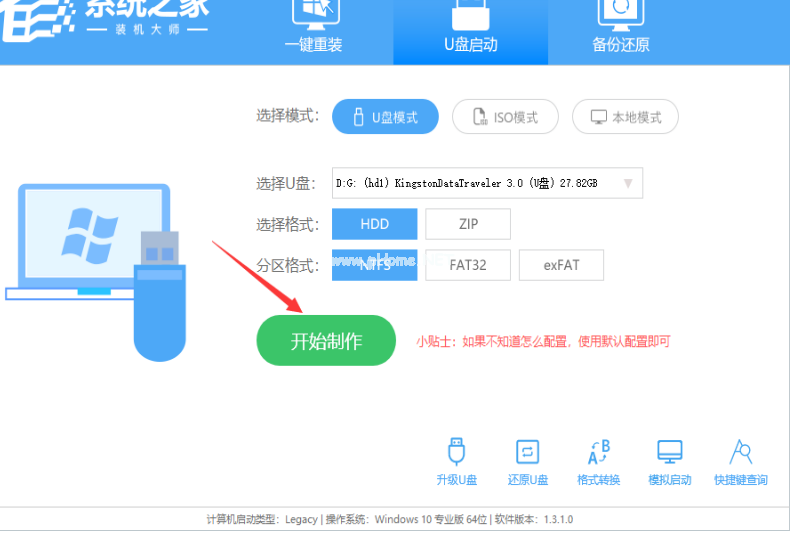Choose HDD as the format
This screenshot has height=537, width=795.
pos(374,224)
